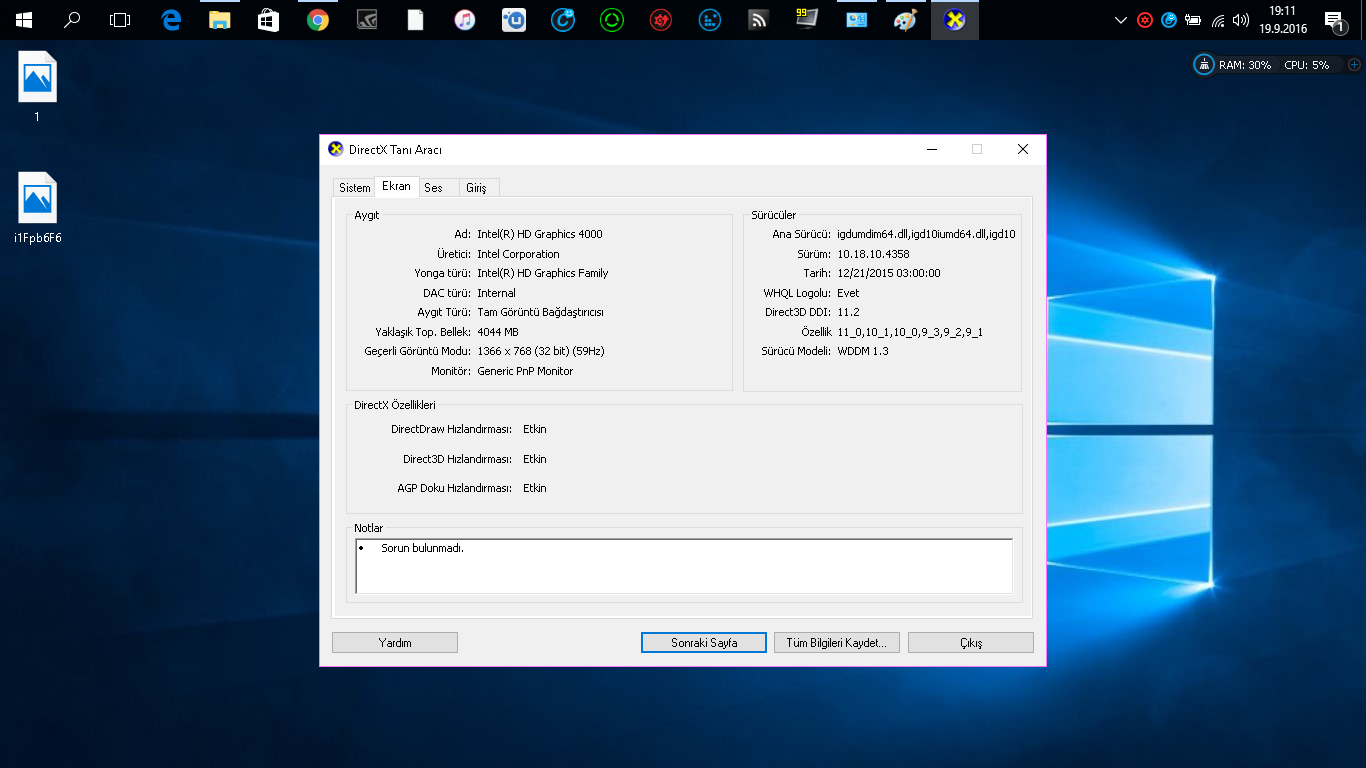Open Action Center notifications panel
The height and width of the screenshot is (768, 1366).
click(x=1334, y=21)
